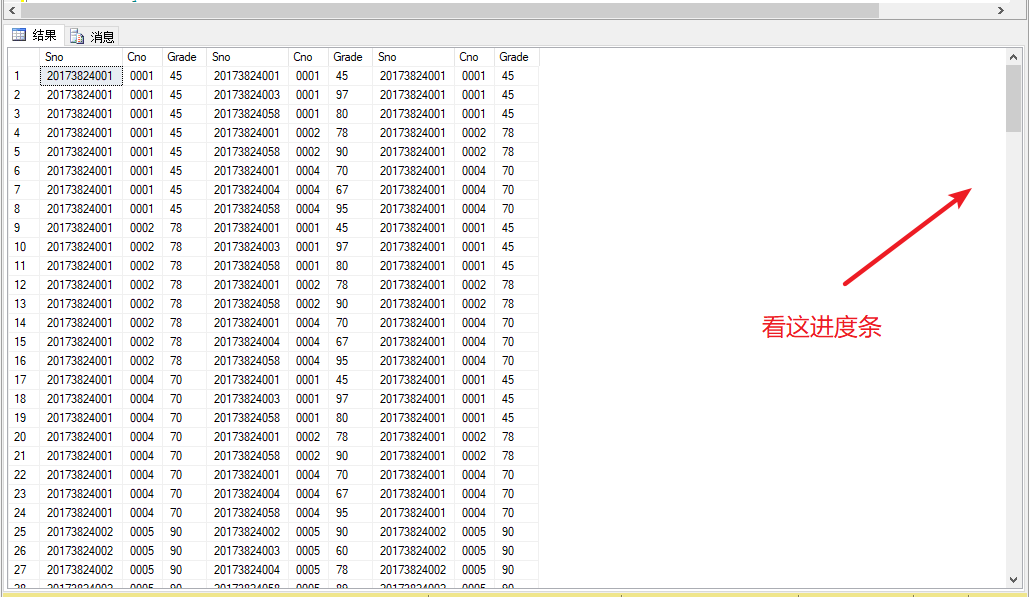Select row header number 17

[24, 380]
